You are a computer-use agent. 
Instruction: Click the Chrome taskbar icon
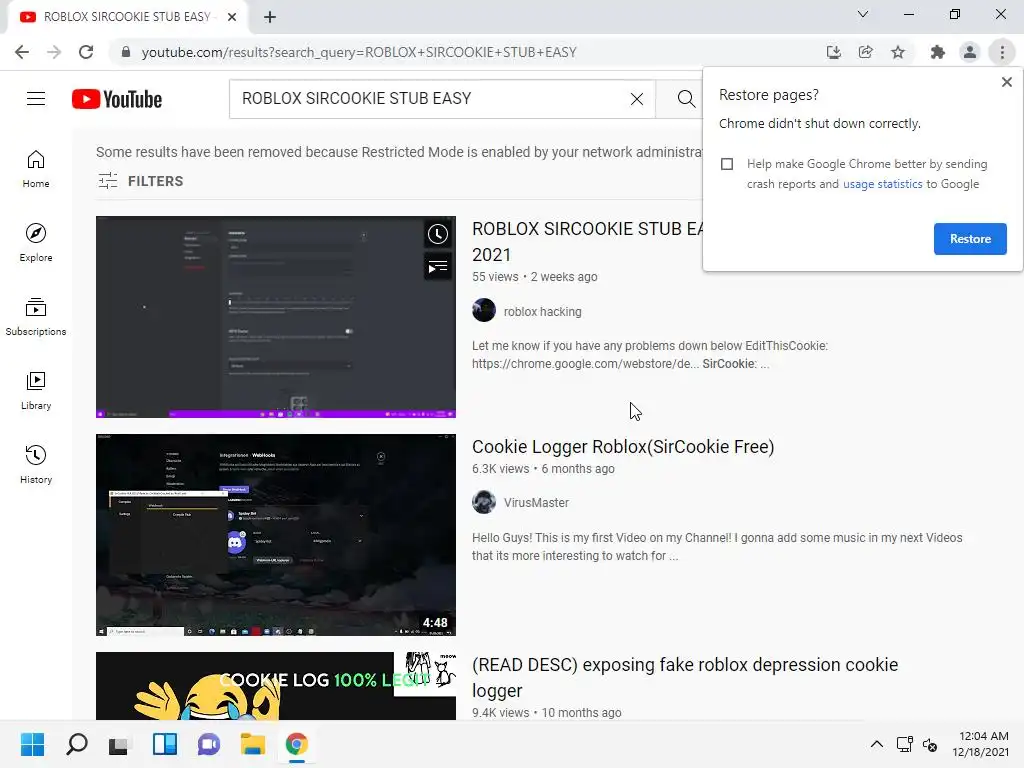(296, 744)
